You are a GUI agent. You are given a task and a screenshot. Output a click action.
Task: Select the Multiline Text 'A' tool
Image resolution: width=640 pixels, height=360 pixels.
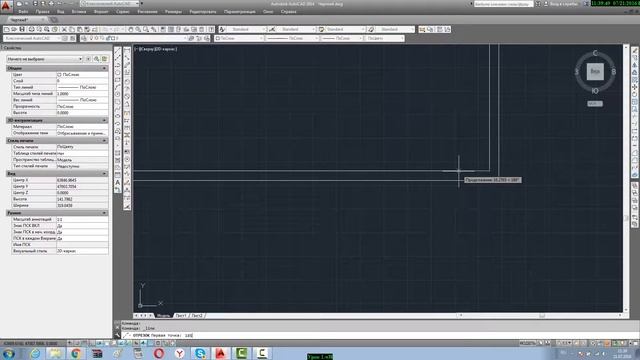point(118,182)
